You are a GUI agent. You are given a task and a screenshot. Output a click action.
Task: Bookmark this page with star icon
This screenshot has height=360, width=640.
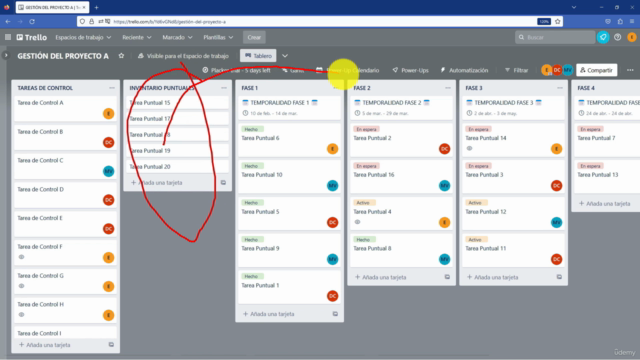[558, 22]
